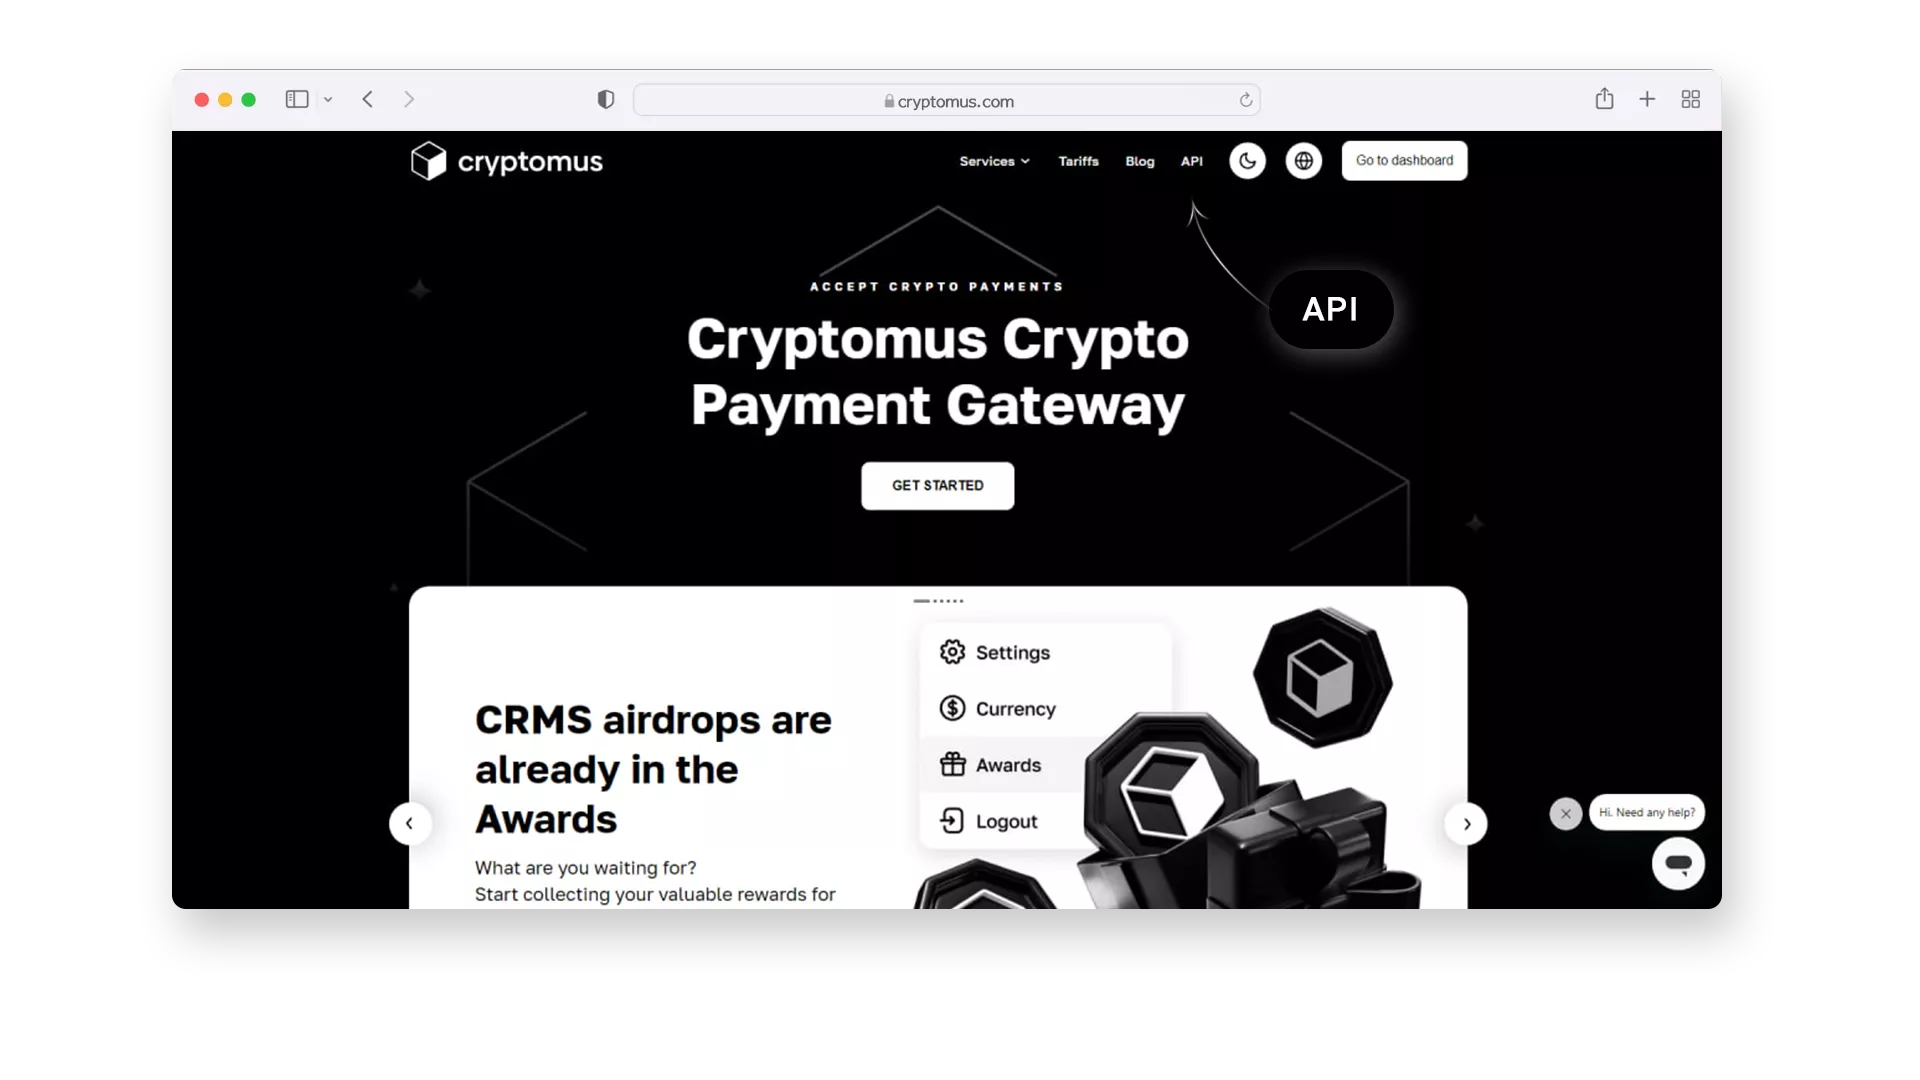Screen dimensions: 1920x1080
Task: Click the Awards gift icon
Action: [x=951, y=765]
